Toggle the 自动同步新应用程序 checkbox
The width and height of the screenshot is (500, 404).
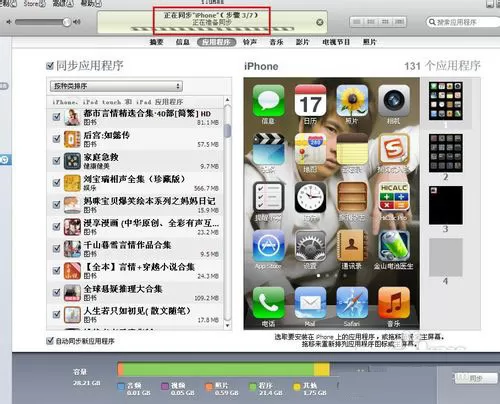(x=50, y=341)
